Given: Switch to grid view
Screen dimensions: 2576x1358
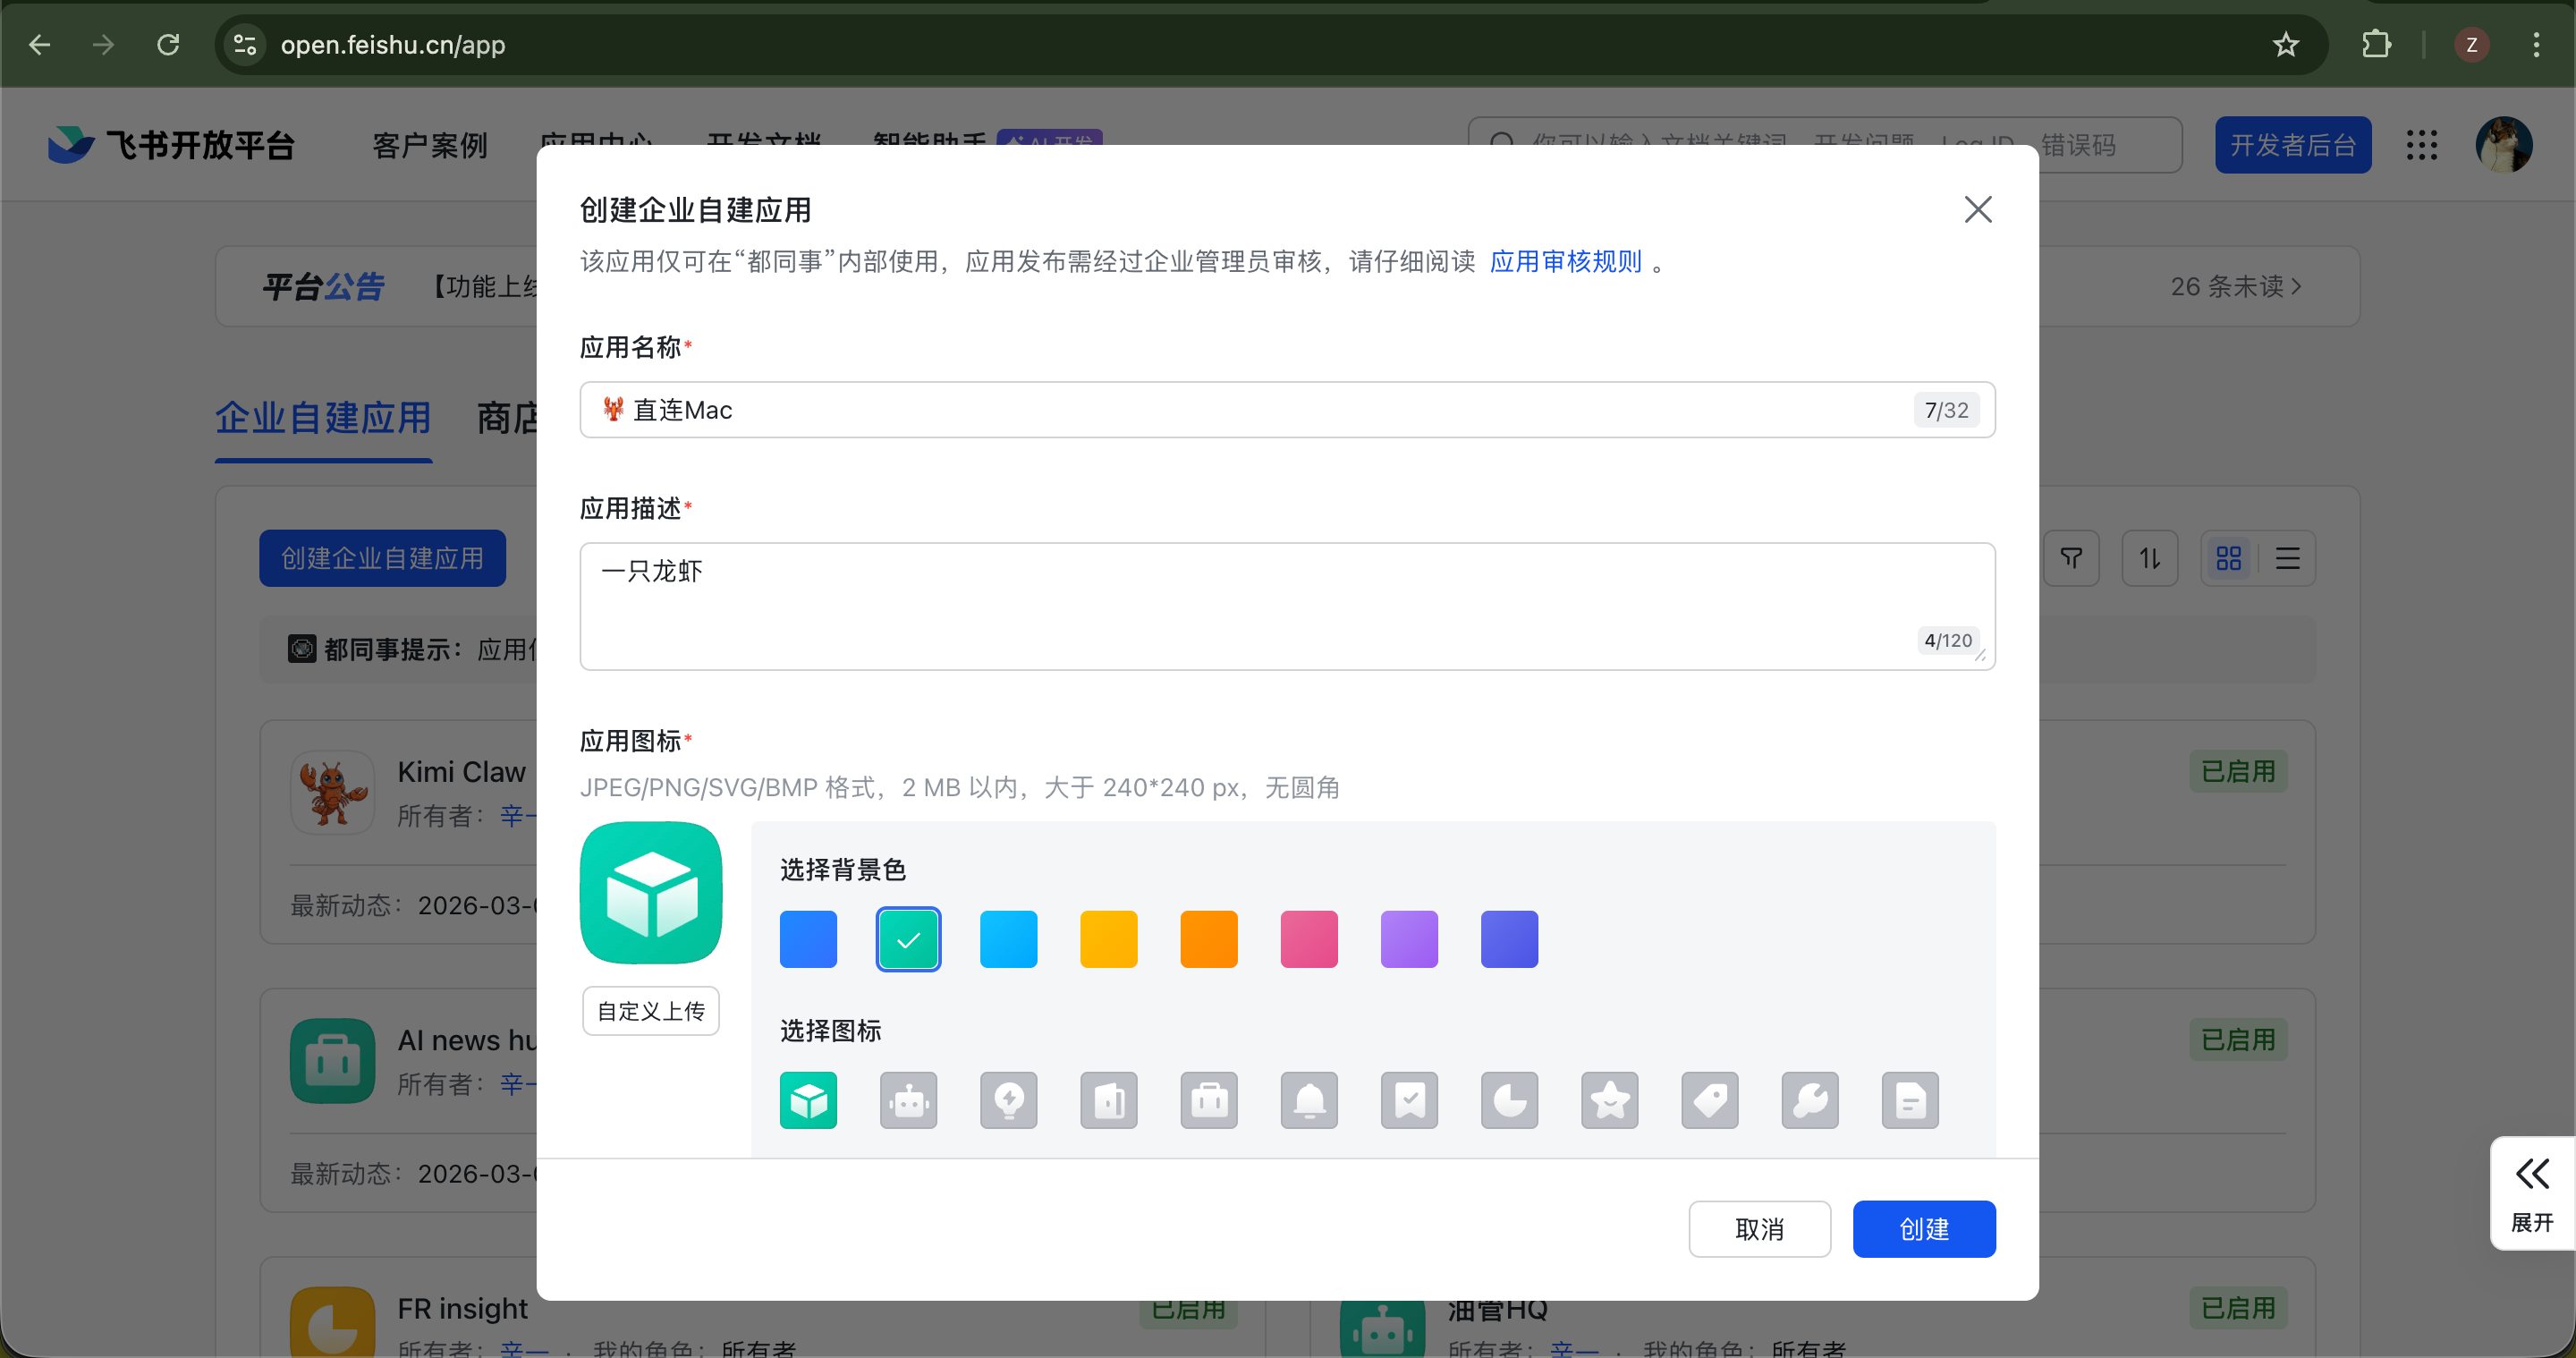Looking at the screenshot, I should [x=2229, y=558].
